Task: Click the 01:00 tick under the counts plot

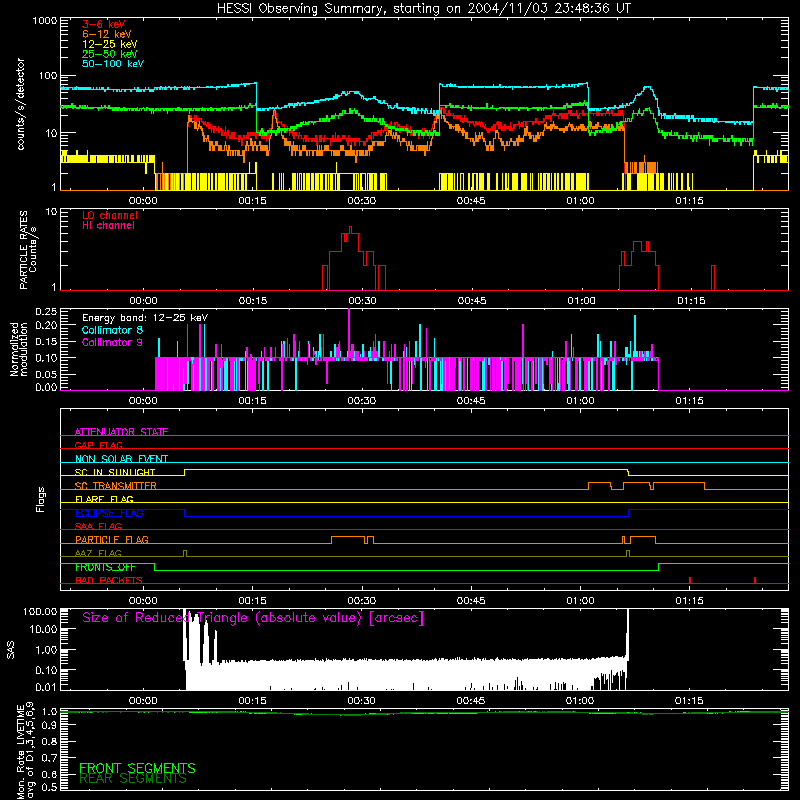Action: tap(580, 201)
